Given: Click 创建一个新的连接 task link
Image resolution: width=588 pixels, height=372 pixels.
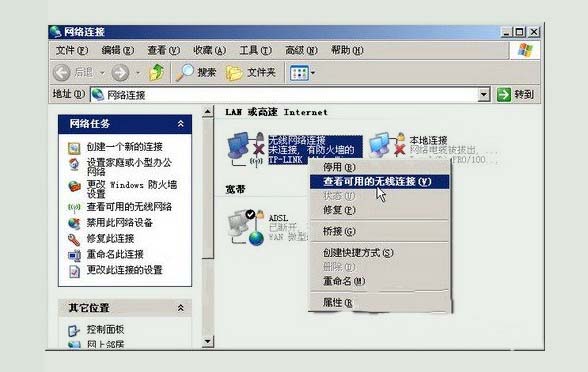Looking at the screenshot, I should [x=124, y=147].
